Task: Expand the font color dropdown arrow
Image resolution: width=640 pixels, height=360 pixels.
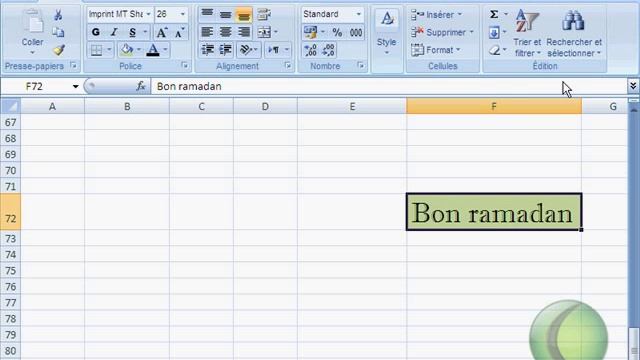Action: [165, 50]
